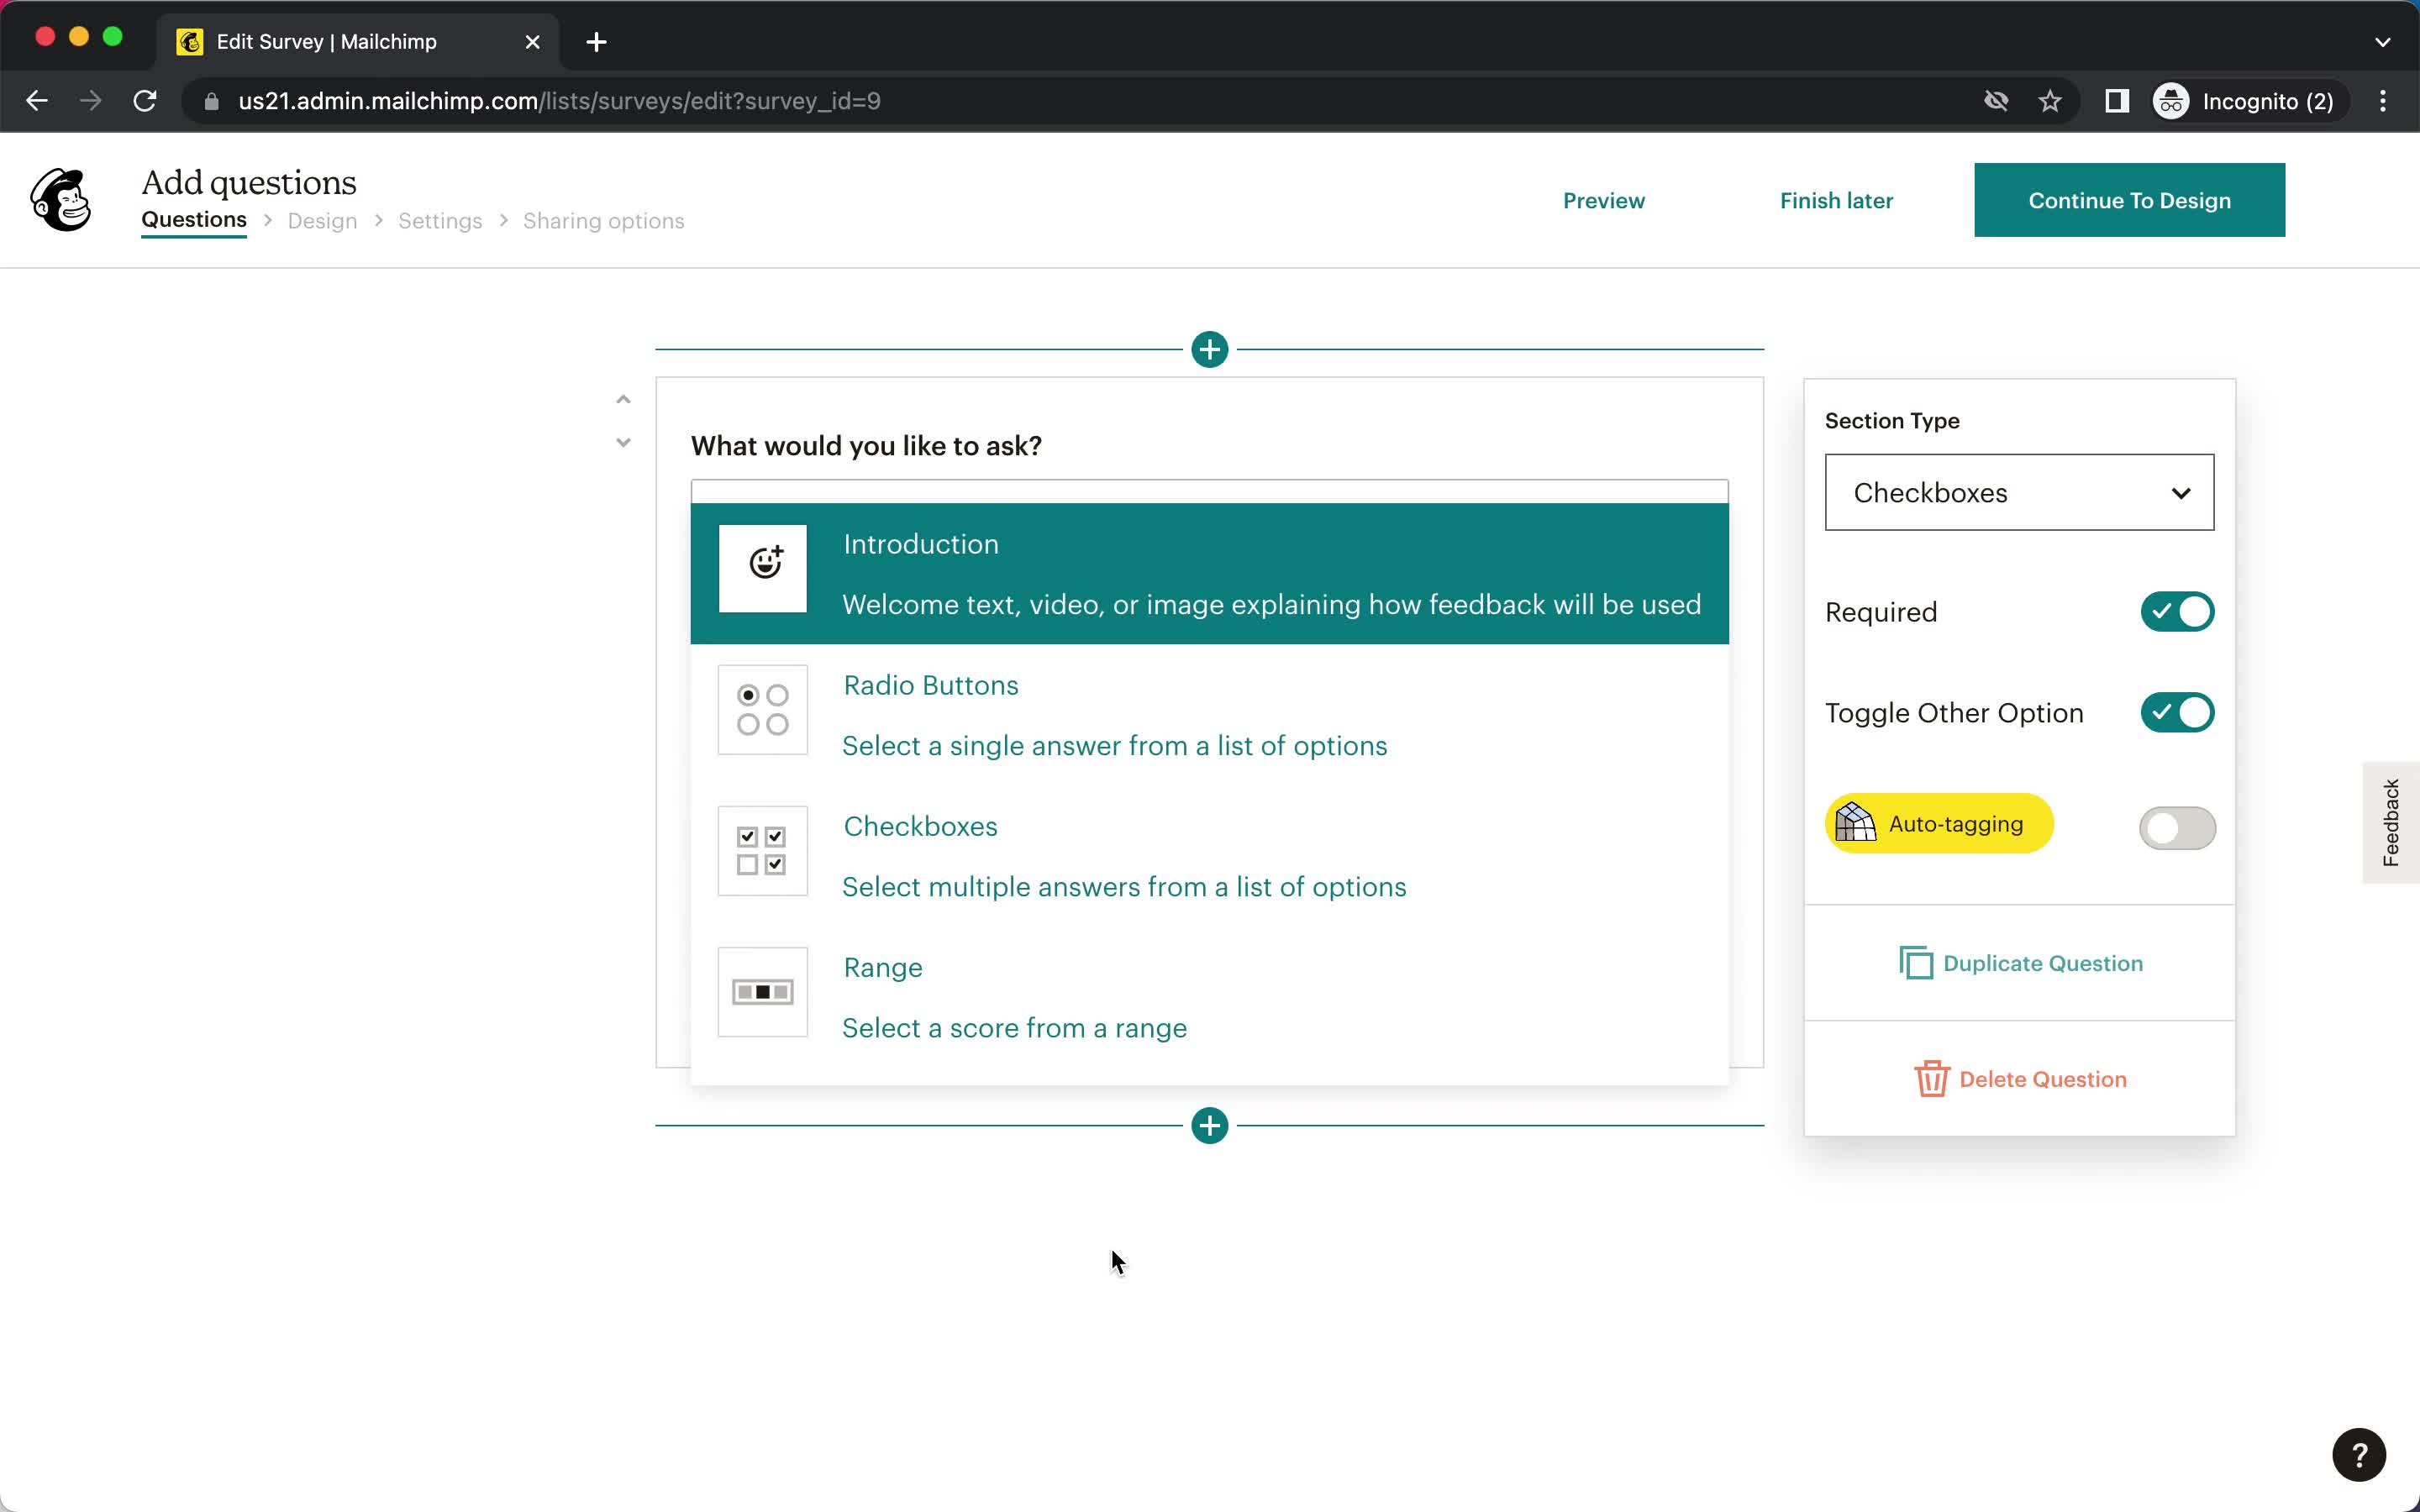Select the Edit Survey | Mailchimp tab
Viewport: 2420px width, 1512px height.
coord(358,42)
